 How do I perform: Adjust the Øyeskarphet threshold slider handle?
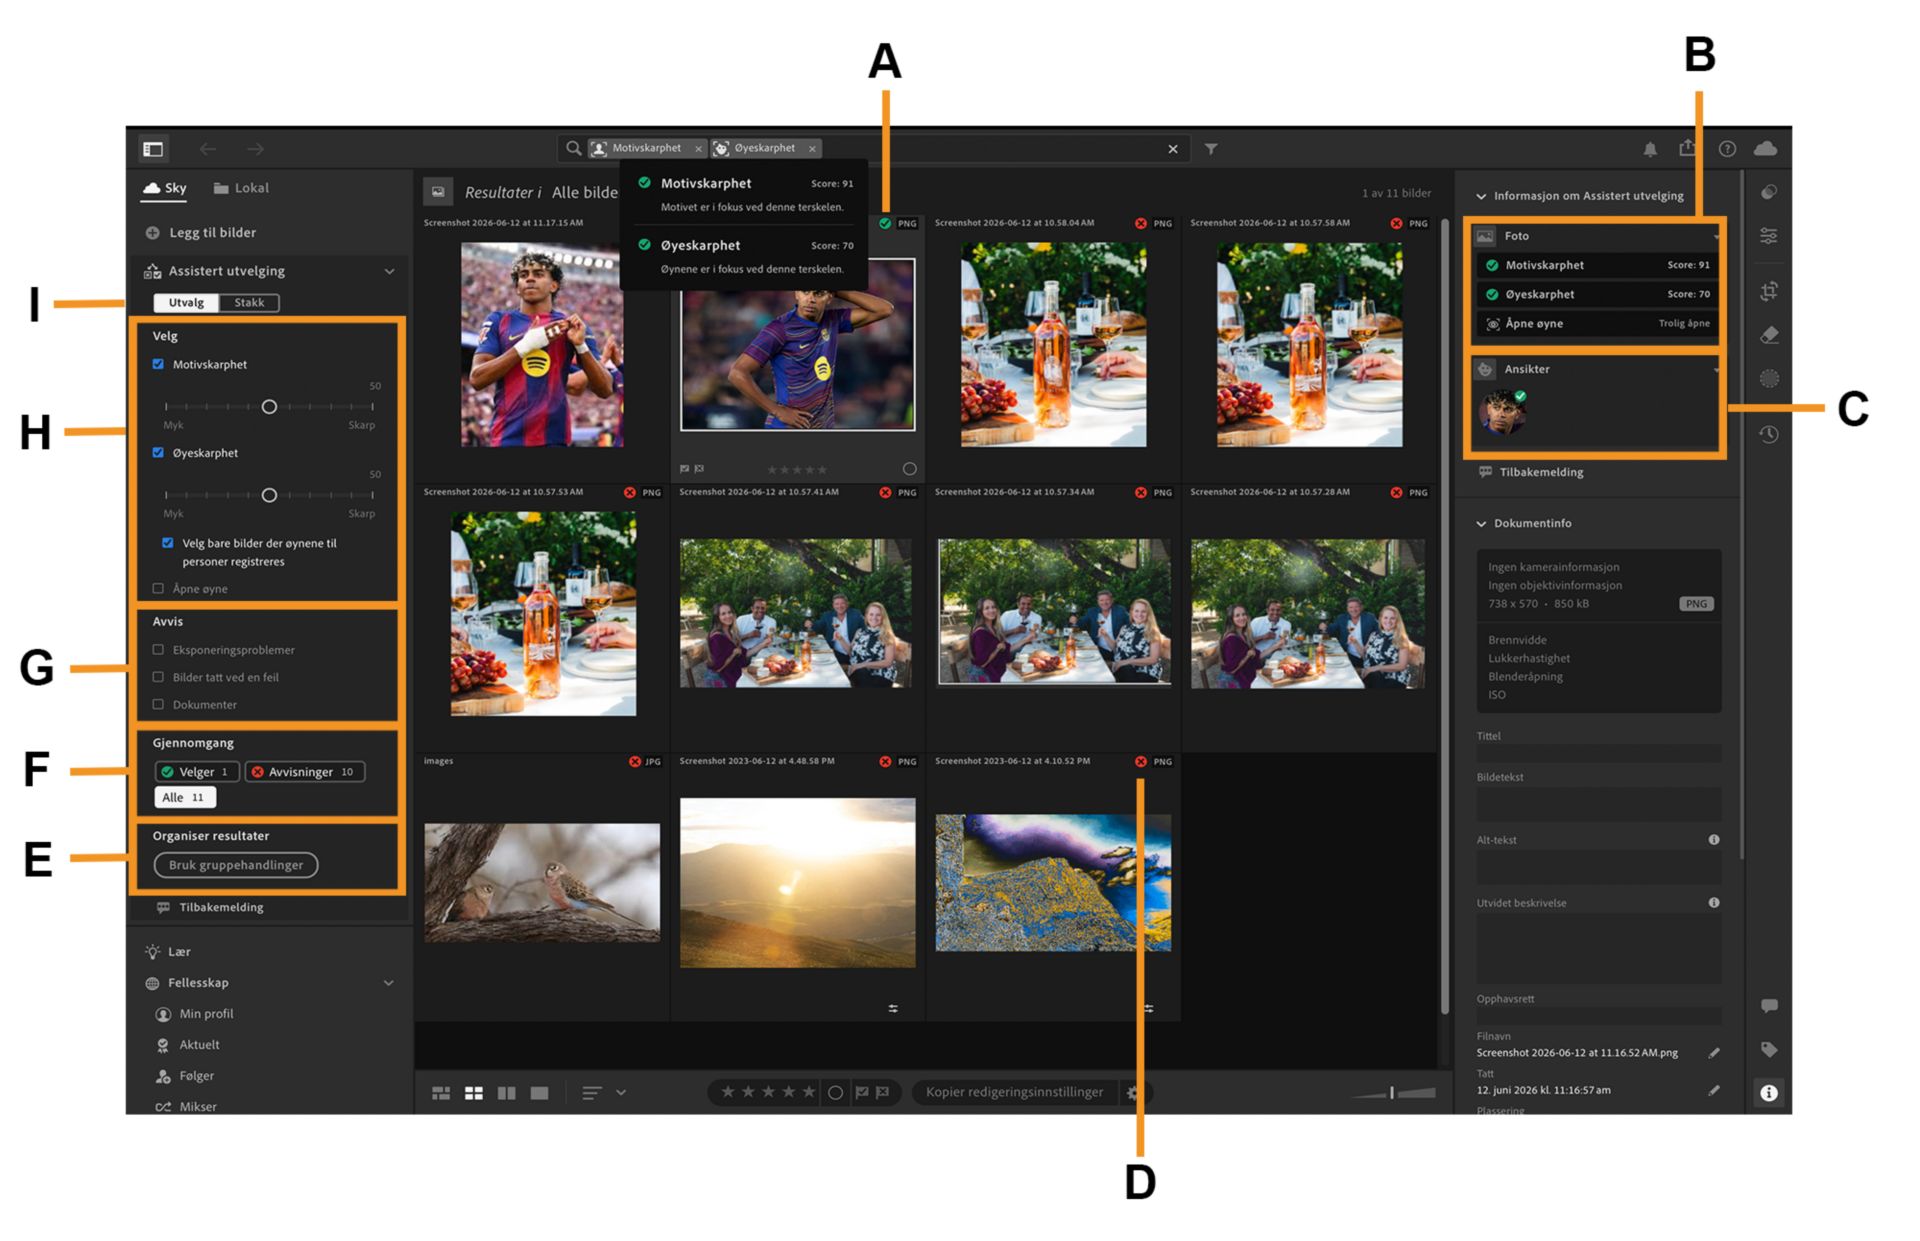click(x=269, y=495)
